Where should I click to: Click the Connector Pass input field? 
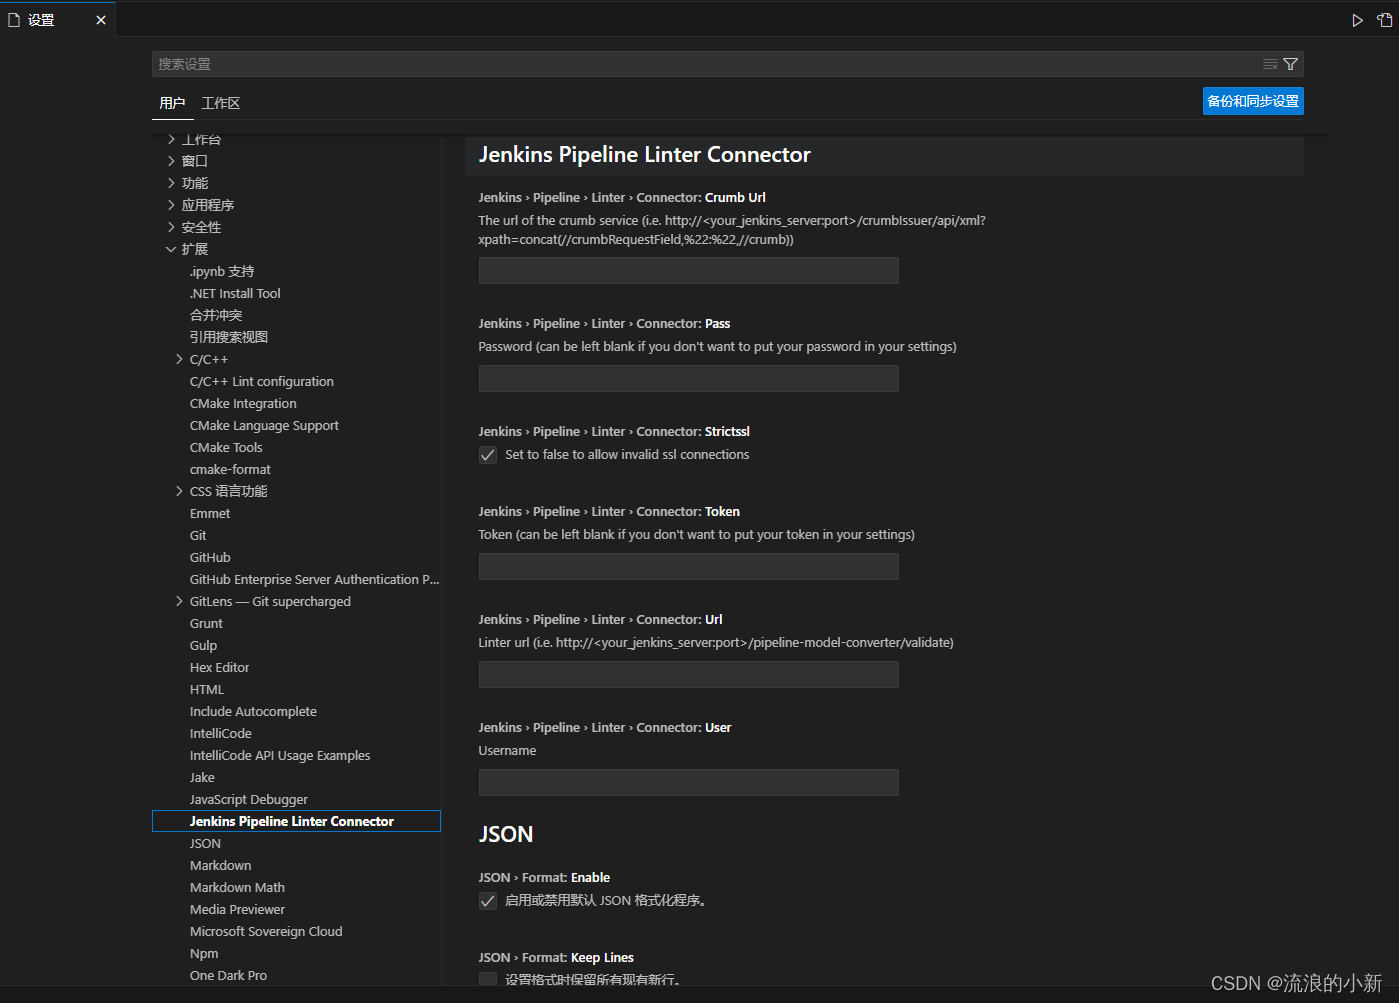click(x=689, y=378)
